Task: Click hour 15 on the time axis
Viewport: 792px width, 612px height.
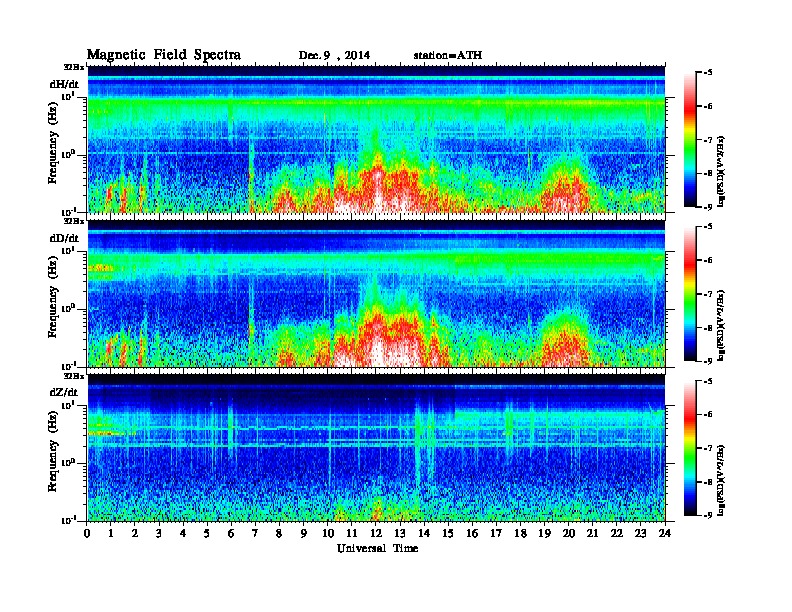Action: tap(448, 533)
